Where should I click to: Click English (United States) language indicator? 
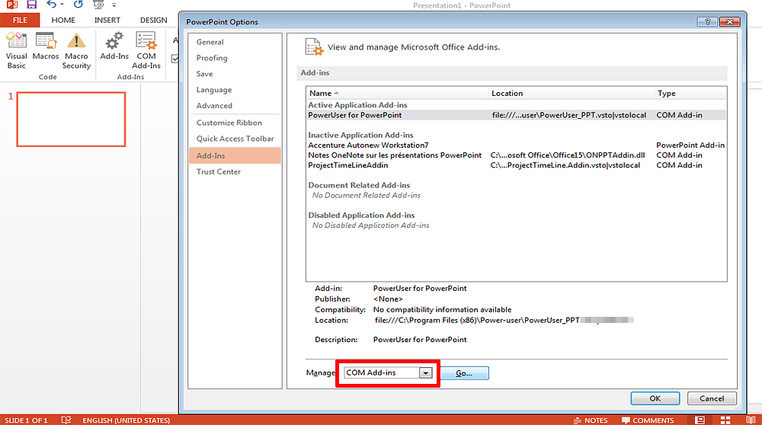[x=126, y=420]
